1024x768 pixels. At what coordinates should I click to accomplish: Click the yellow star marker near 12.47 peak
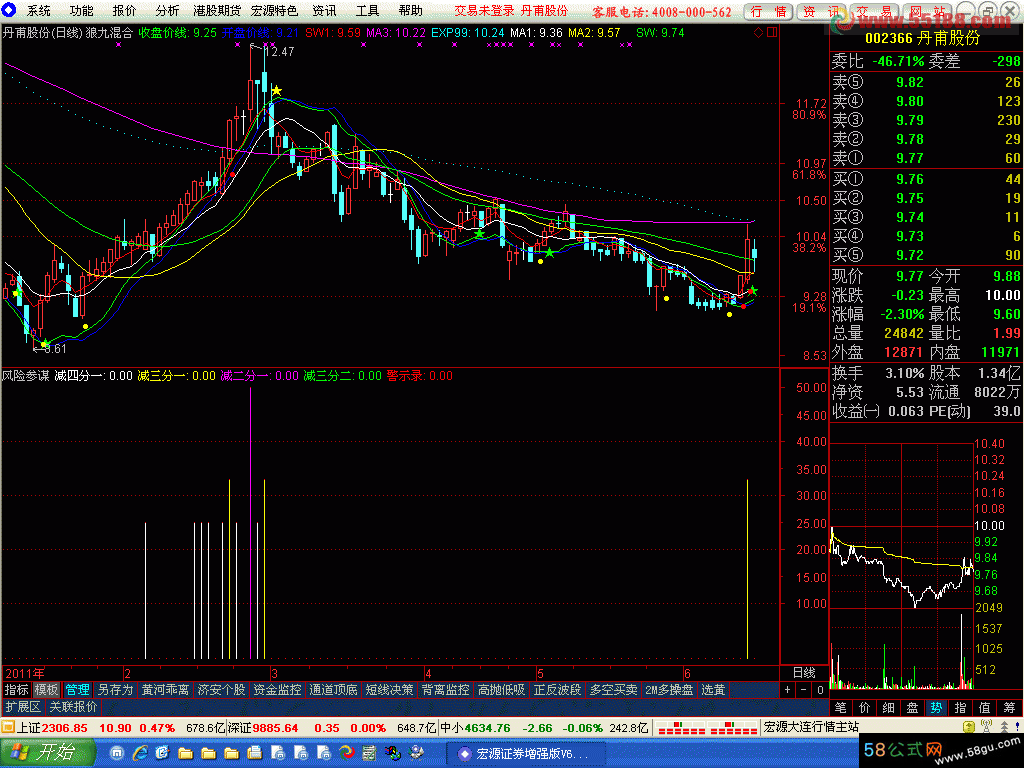coord(276,91)
